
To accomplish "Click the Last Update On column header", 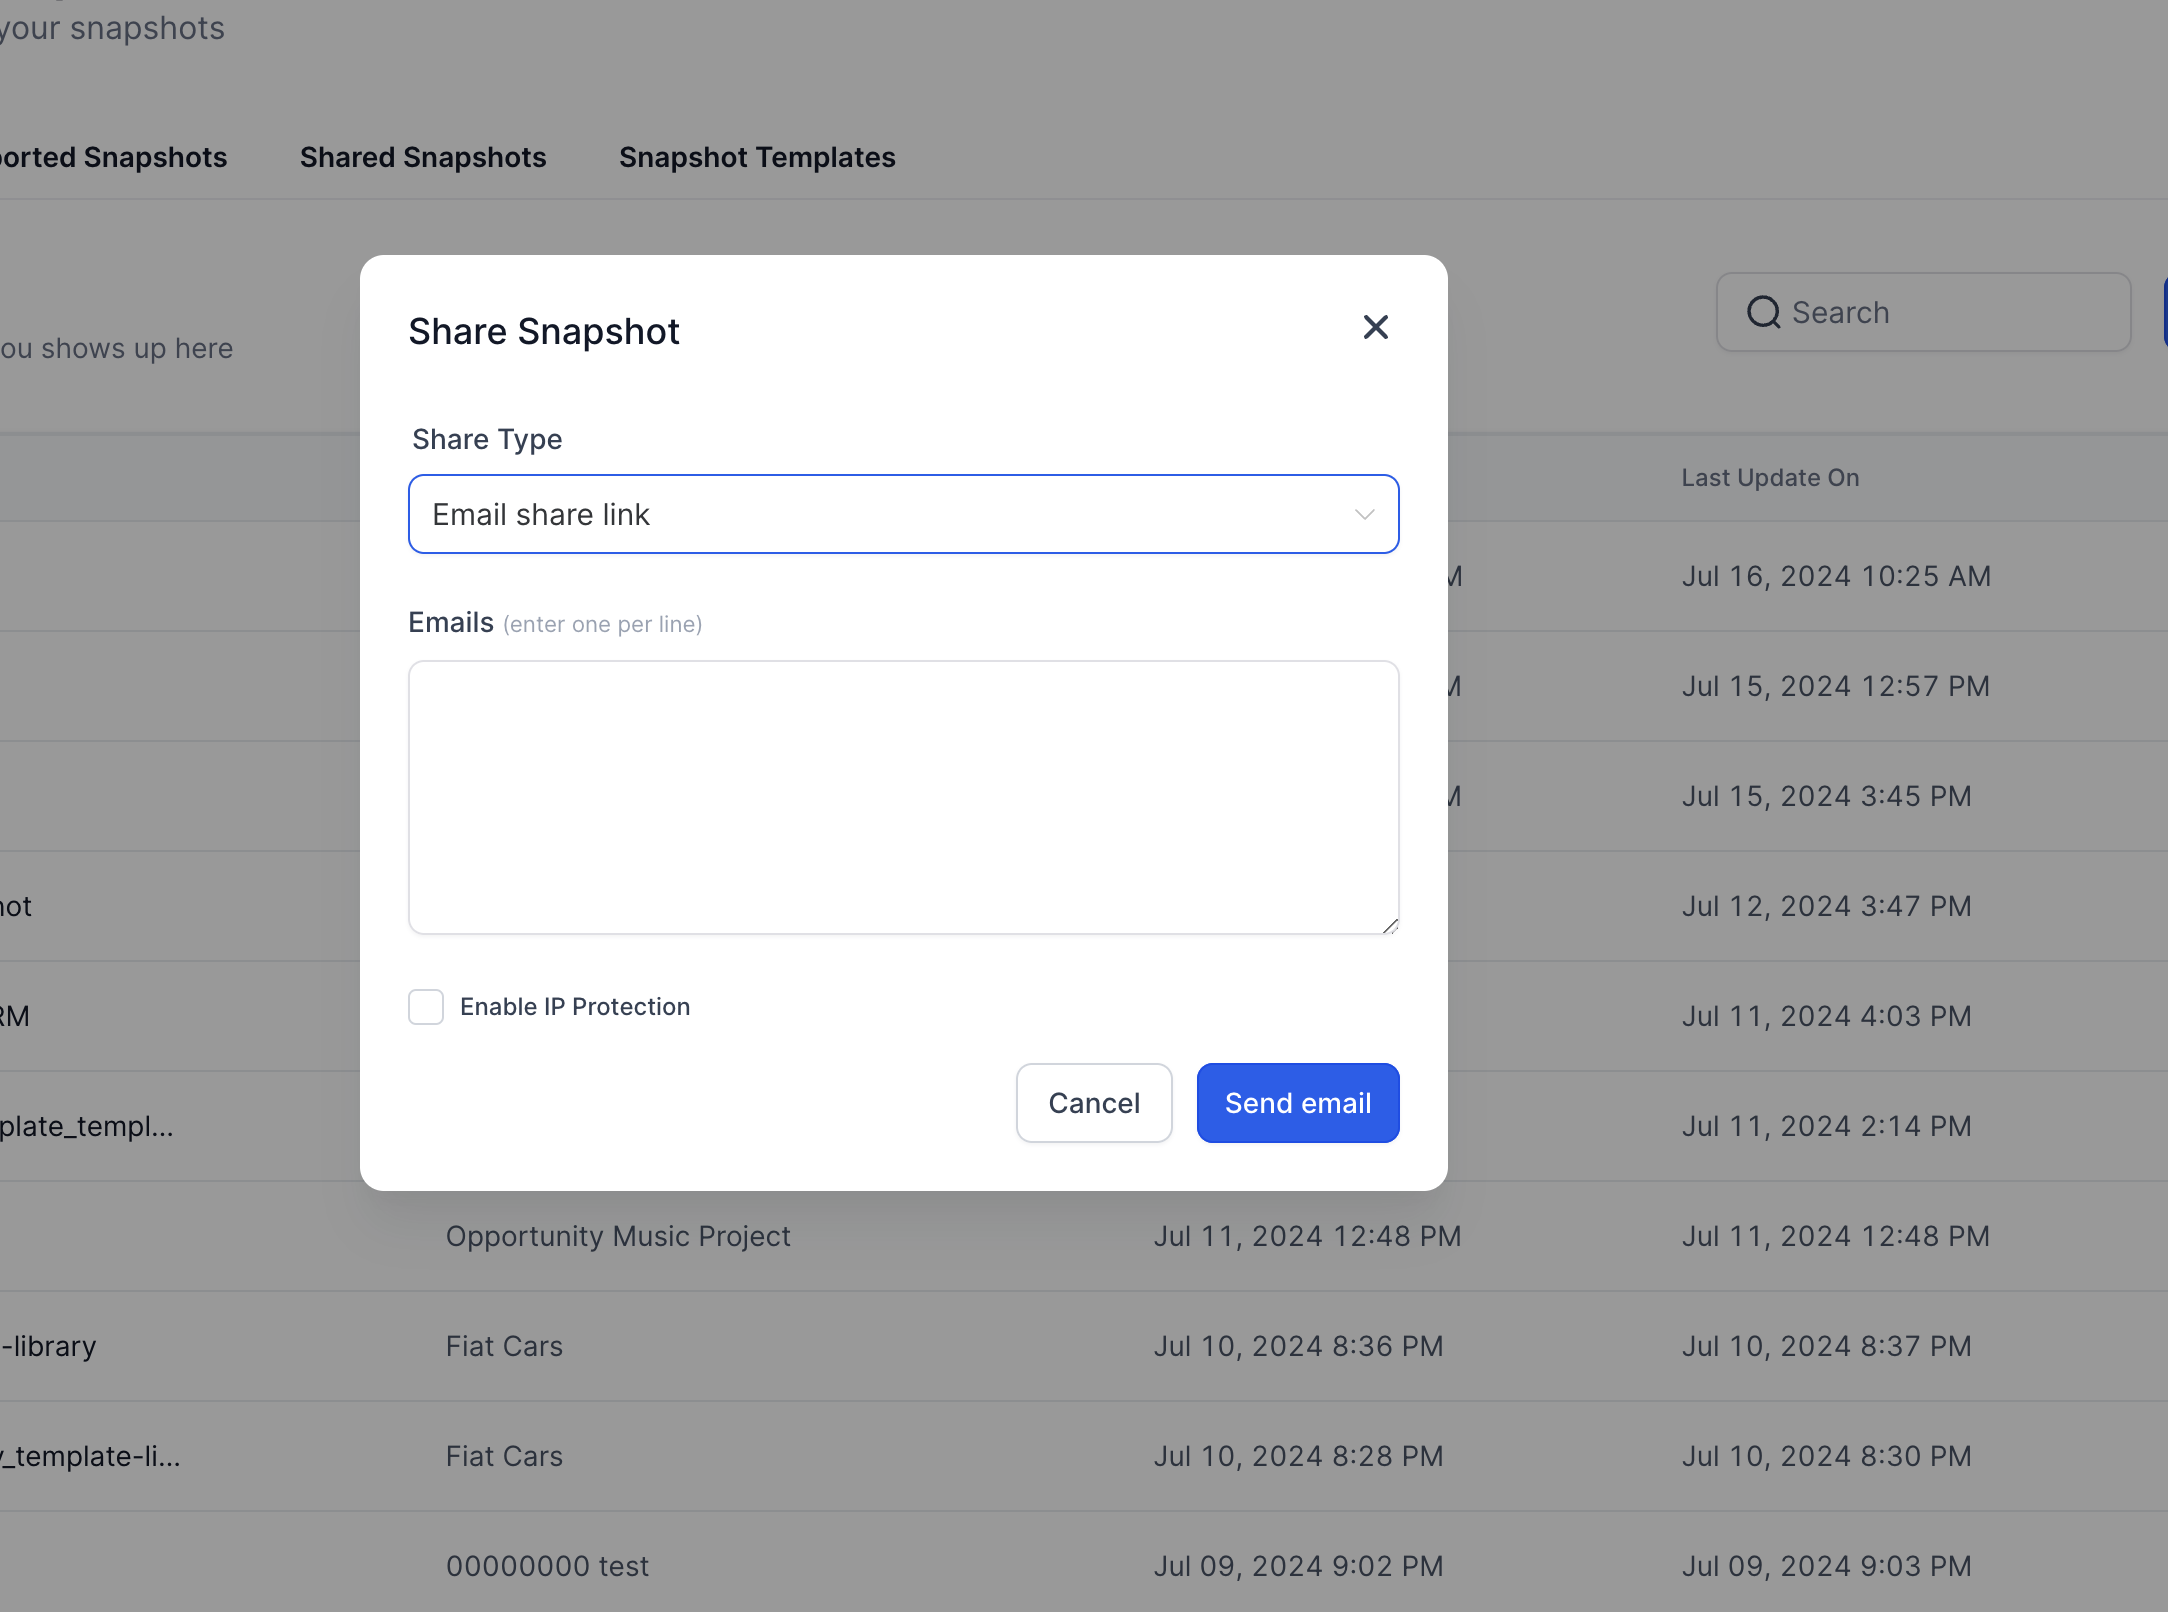I will point(1769,478).
